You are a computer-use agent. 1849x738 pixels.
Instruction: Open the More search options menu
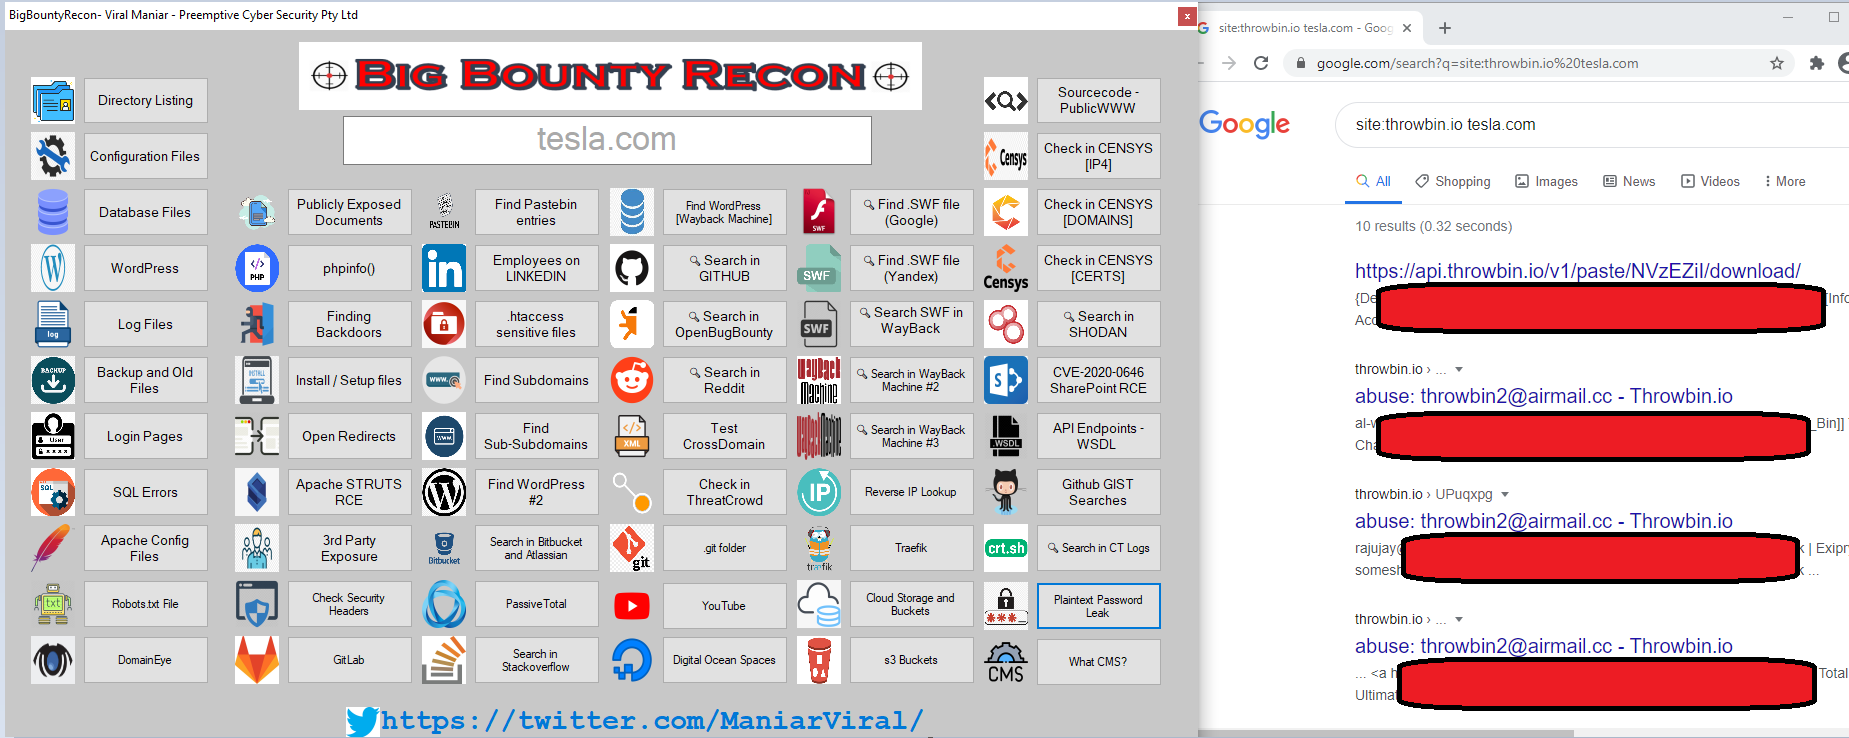click(x=1785, y=181)
